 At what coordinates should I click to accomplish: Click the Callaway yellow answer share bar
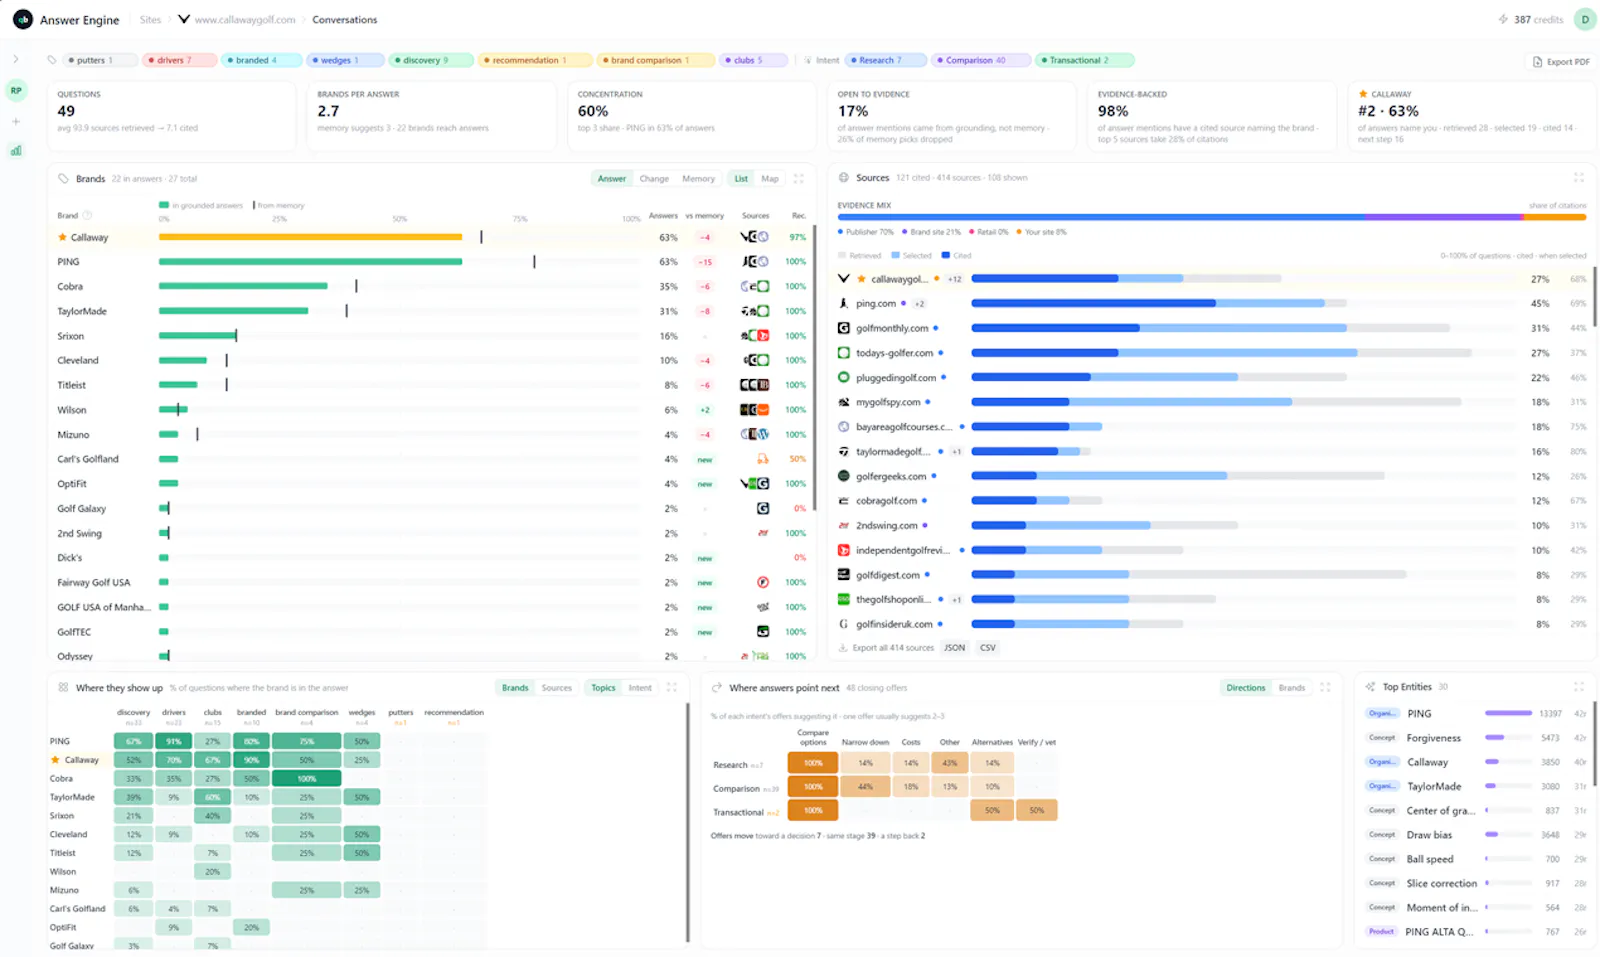310,237
